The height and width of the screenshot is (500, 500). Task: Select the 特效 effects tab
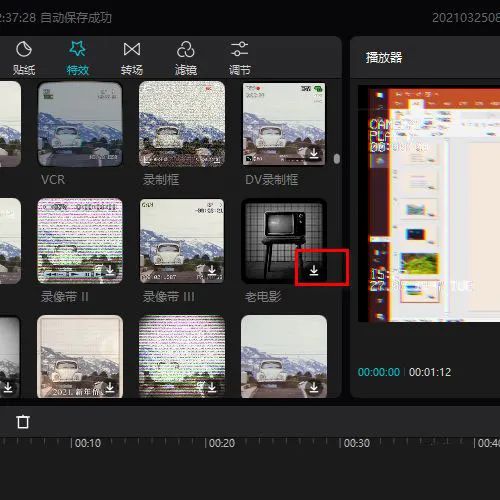coord(77,59)
